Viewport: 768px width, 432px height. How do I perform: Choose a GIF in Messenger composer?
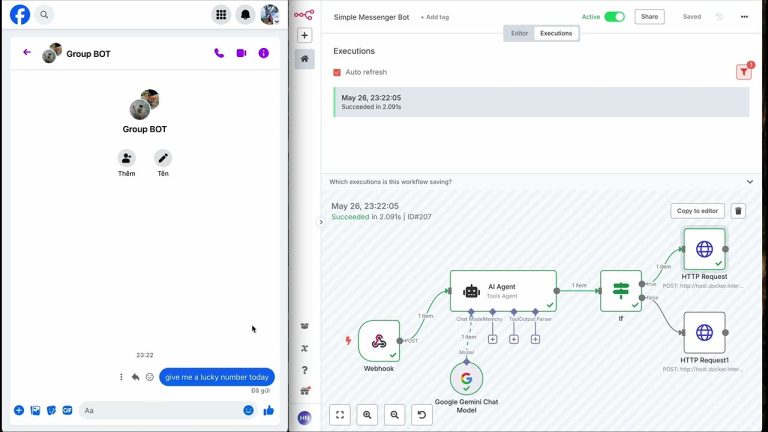click(68, 410)
